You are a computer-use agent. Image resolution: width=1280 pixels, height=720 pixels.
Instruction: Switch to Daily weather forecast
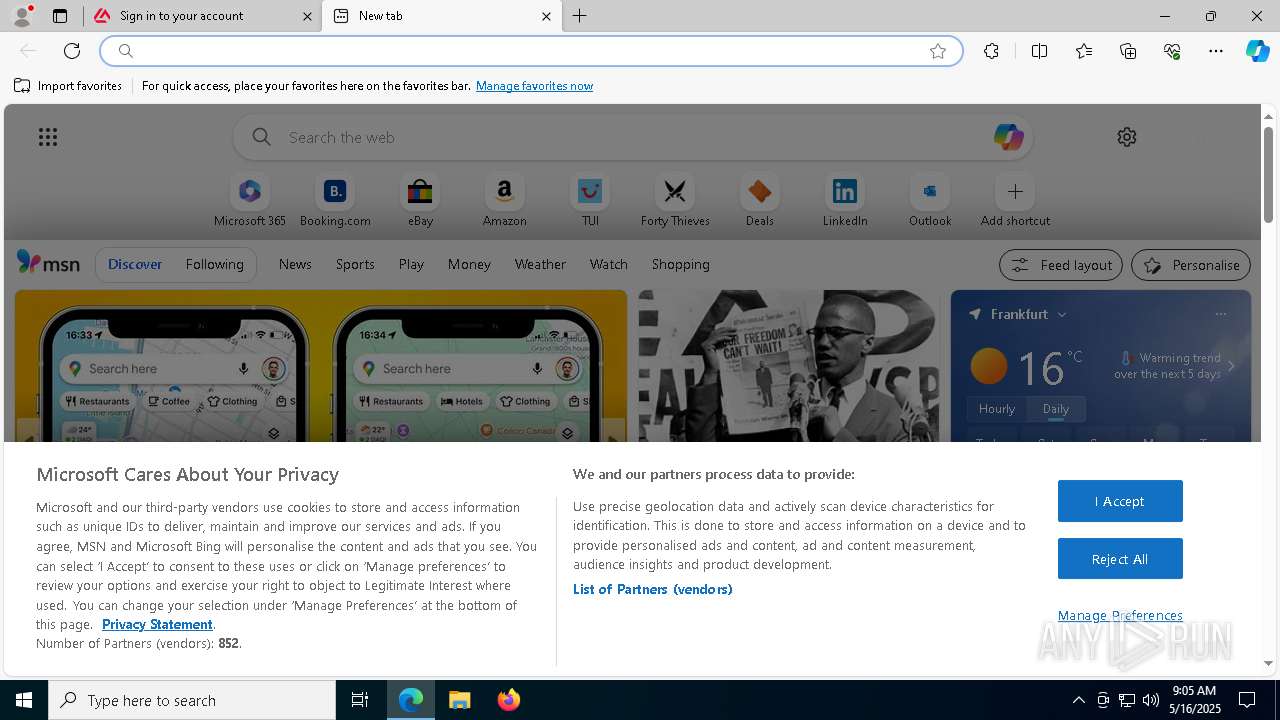click(1056, 409)
